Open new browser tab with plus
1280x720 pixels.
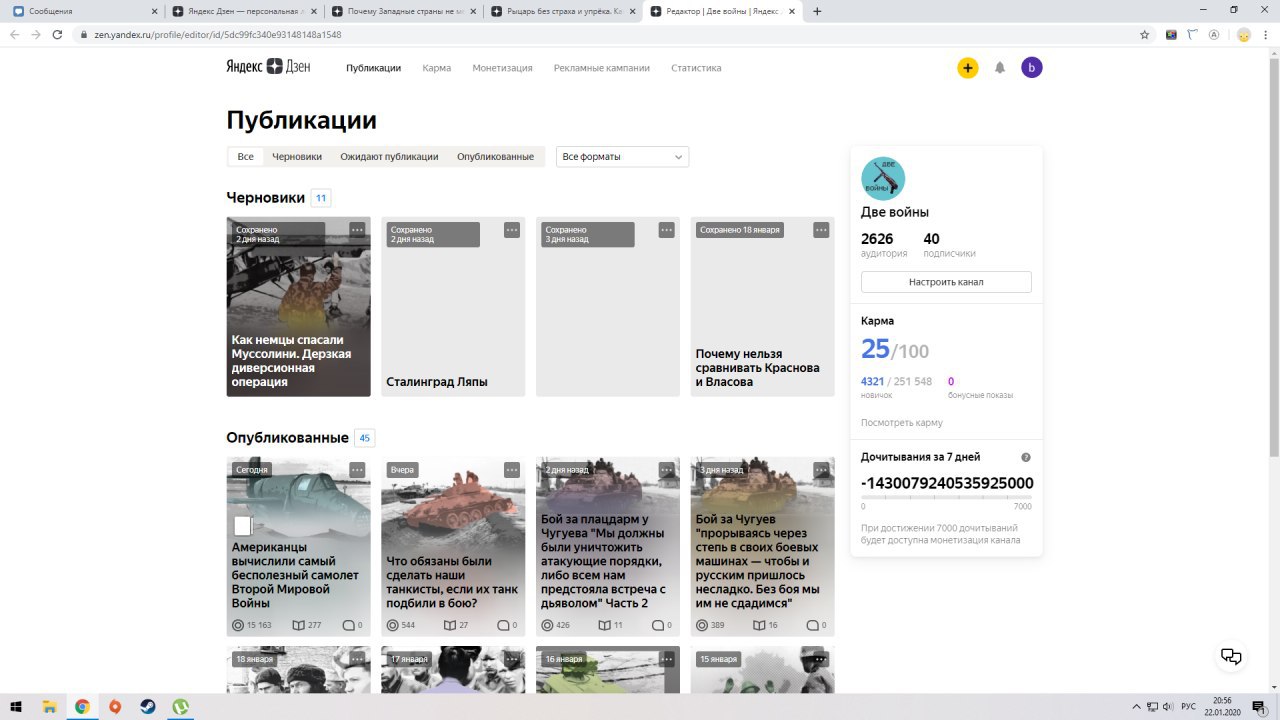pos(817,11)
